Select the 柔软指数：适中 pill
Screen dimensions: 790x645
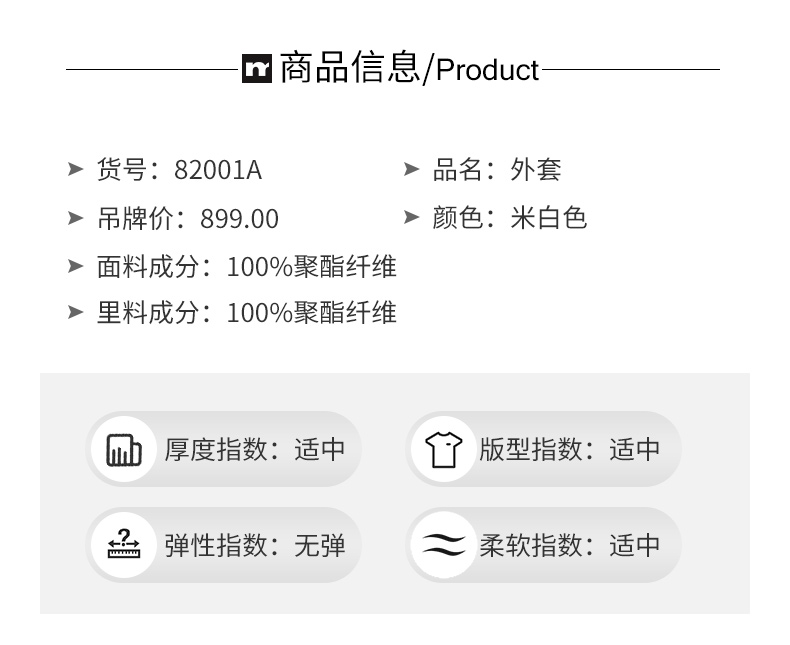tap(543, 545)
